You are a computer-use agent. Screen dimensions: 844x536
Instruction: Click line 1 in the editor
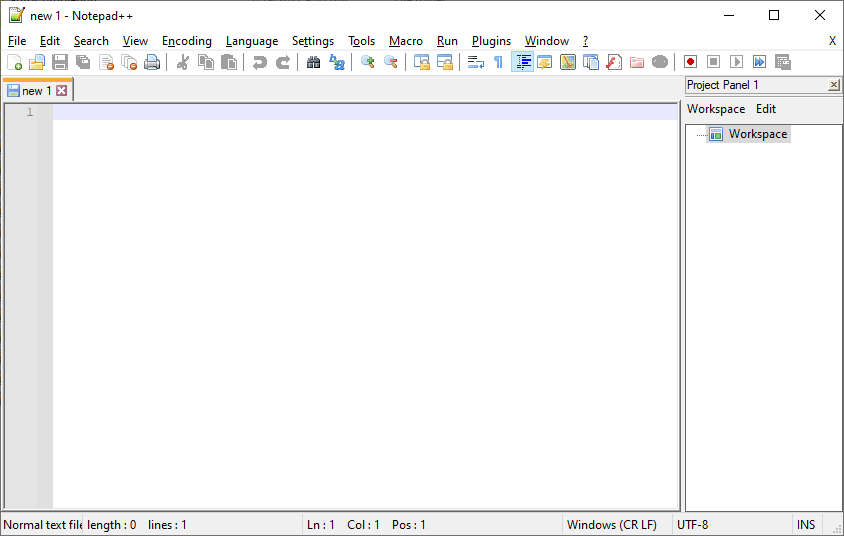point(365,112)
